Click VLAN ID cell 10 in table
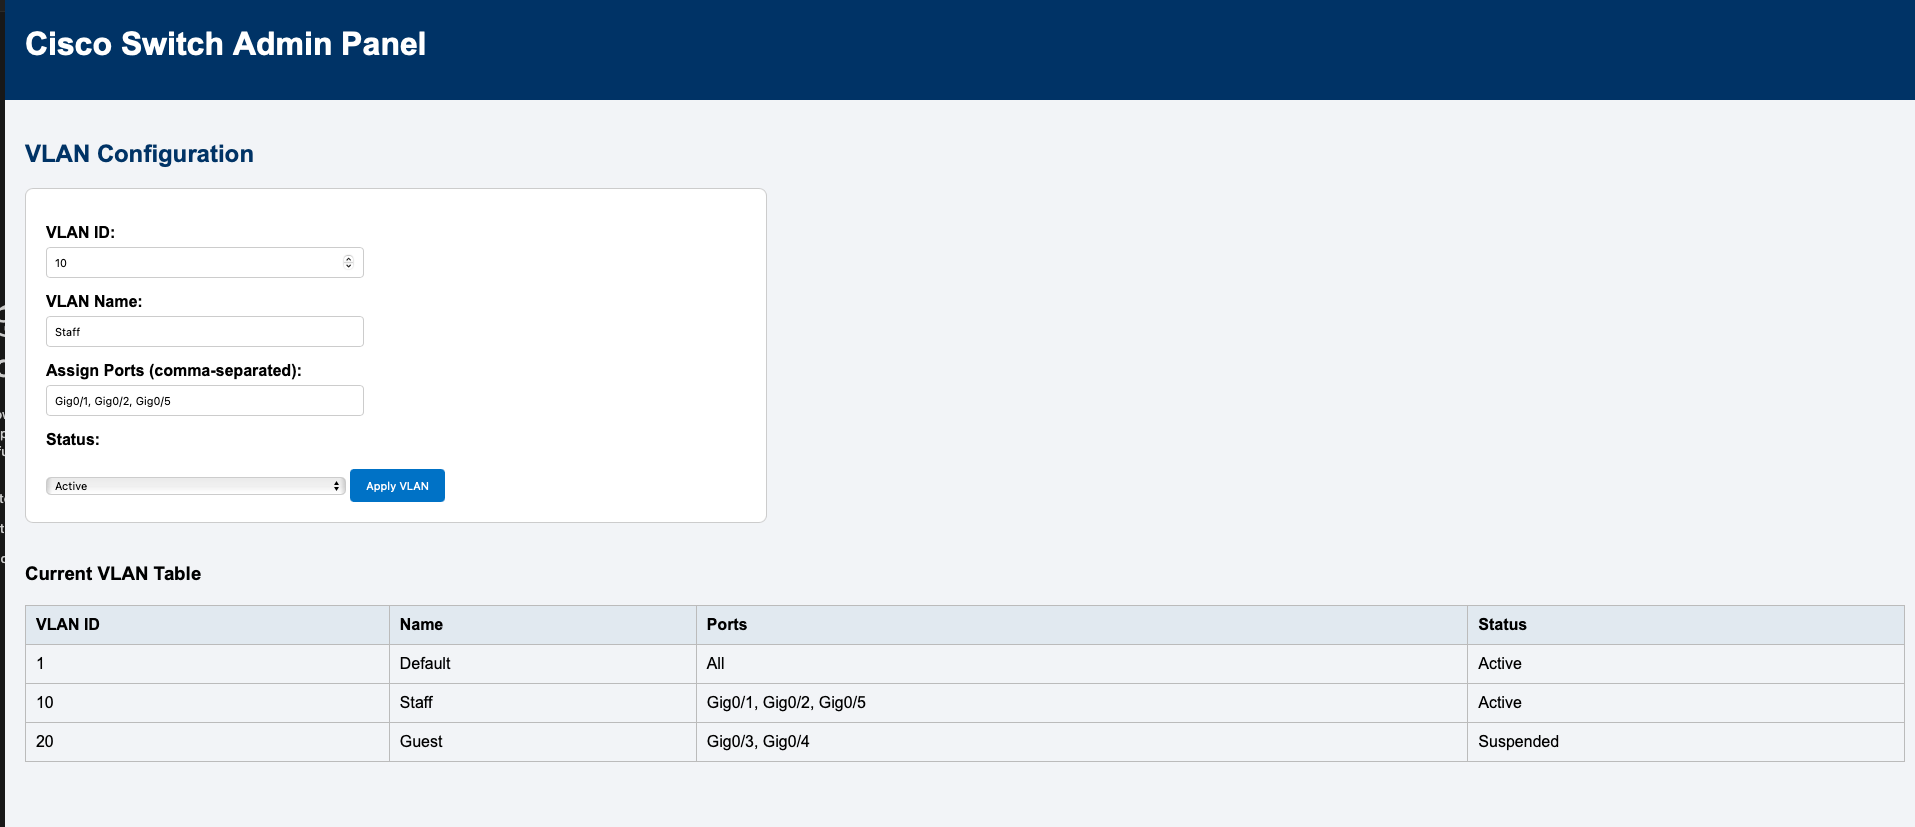The width and height of the screenshot is (1915, 827). pos(207,703)
